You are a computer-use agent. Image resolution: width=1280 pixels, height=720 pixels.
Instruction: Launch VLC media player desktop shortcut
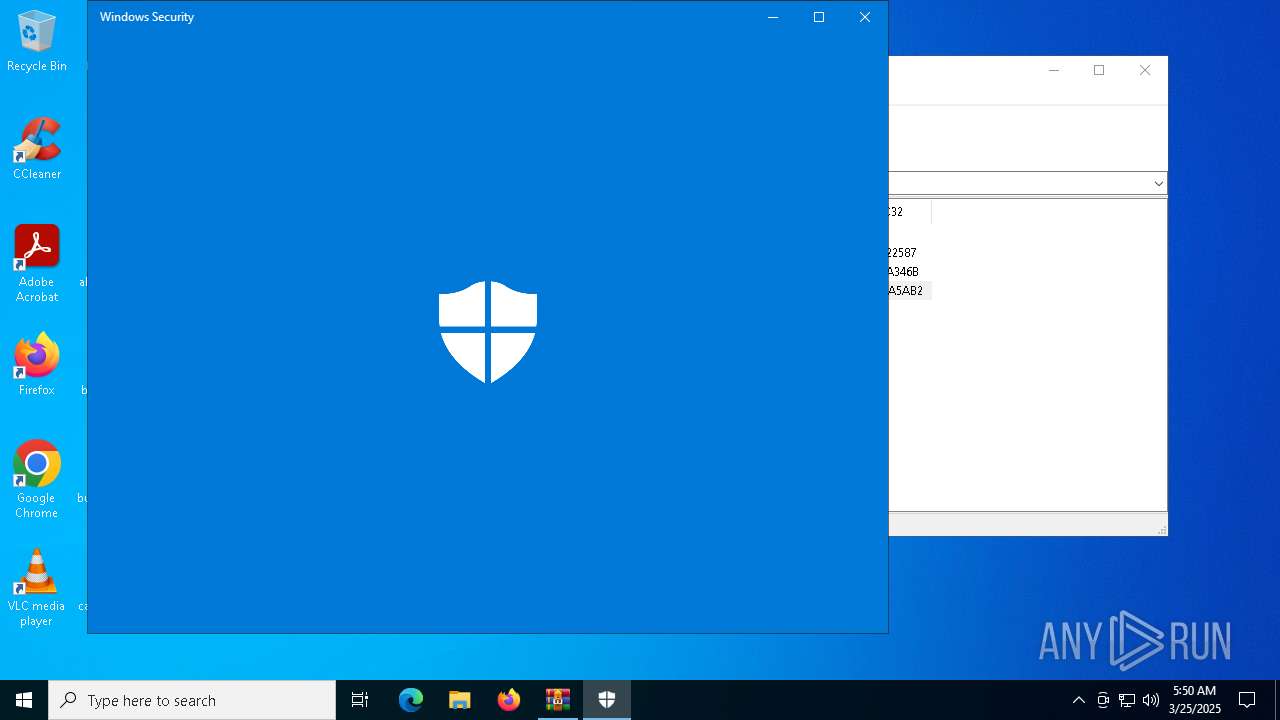(37, 588)
